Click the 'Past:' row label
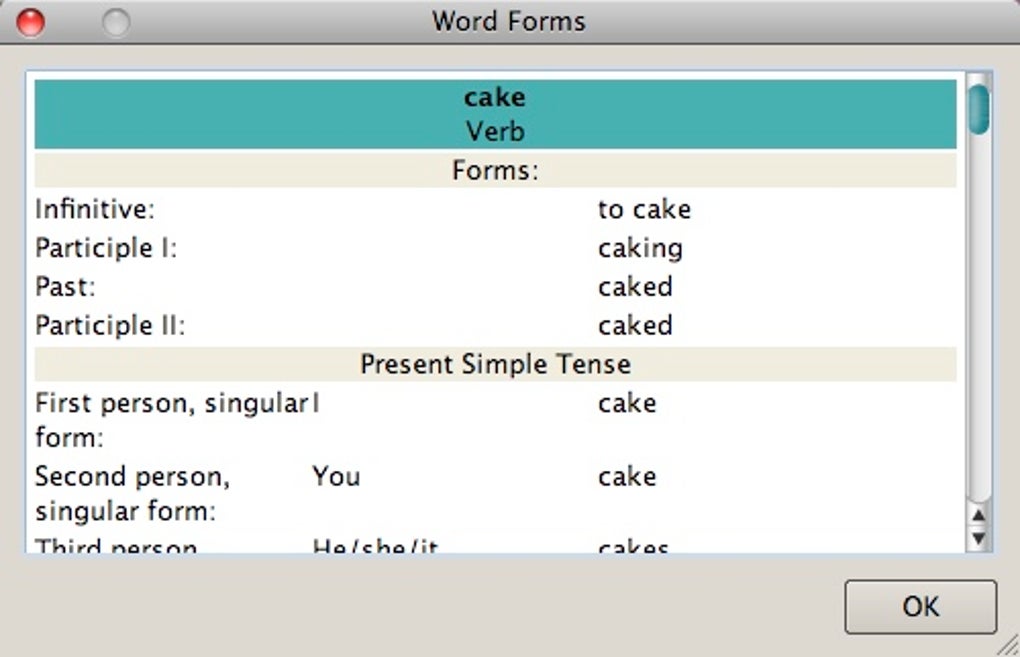 (x=65, y=287)
